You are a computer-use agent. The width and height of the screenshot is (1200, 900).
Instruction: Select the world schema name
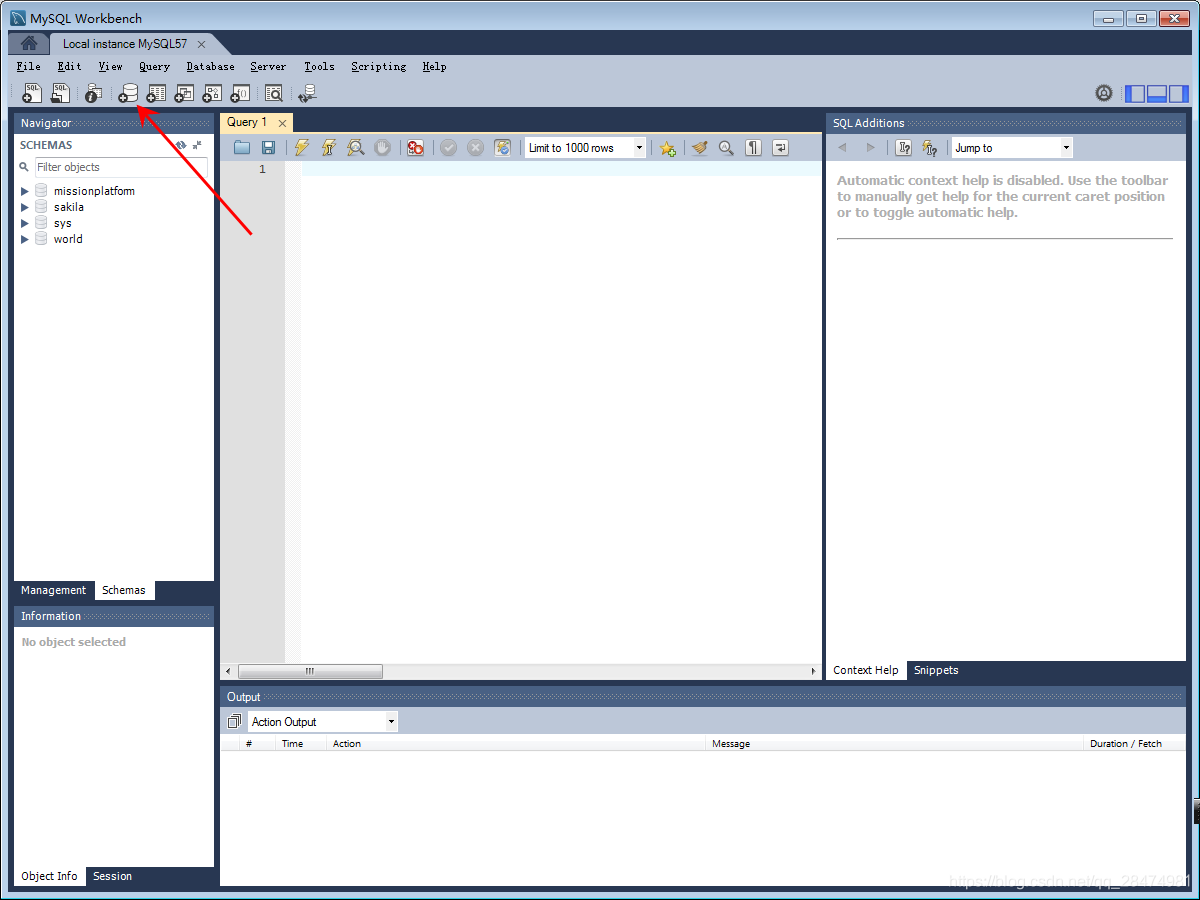click(x=68, y=239)
